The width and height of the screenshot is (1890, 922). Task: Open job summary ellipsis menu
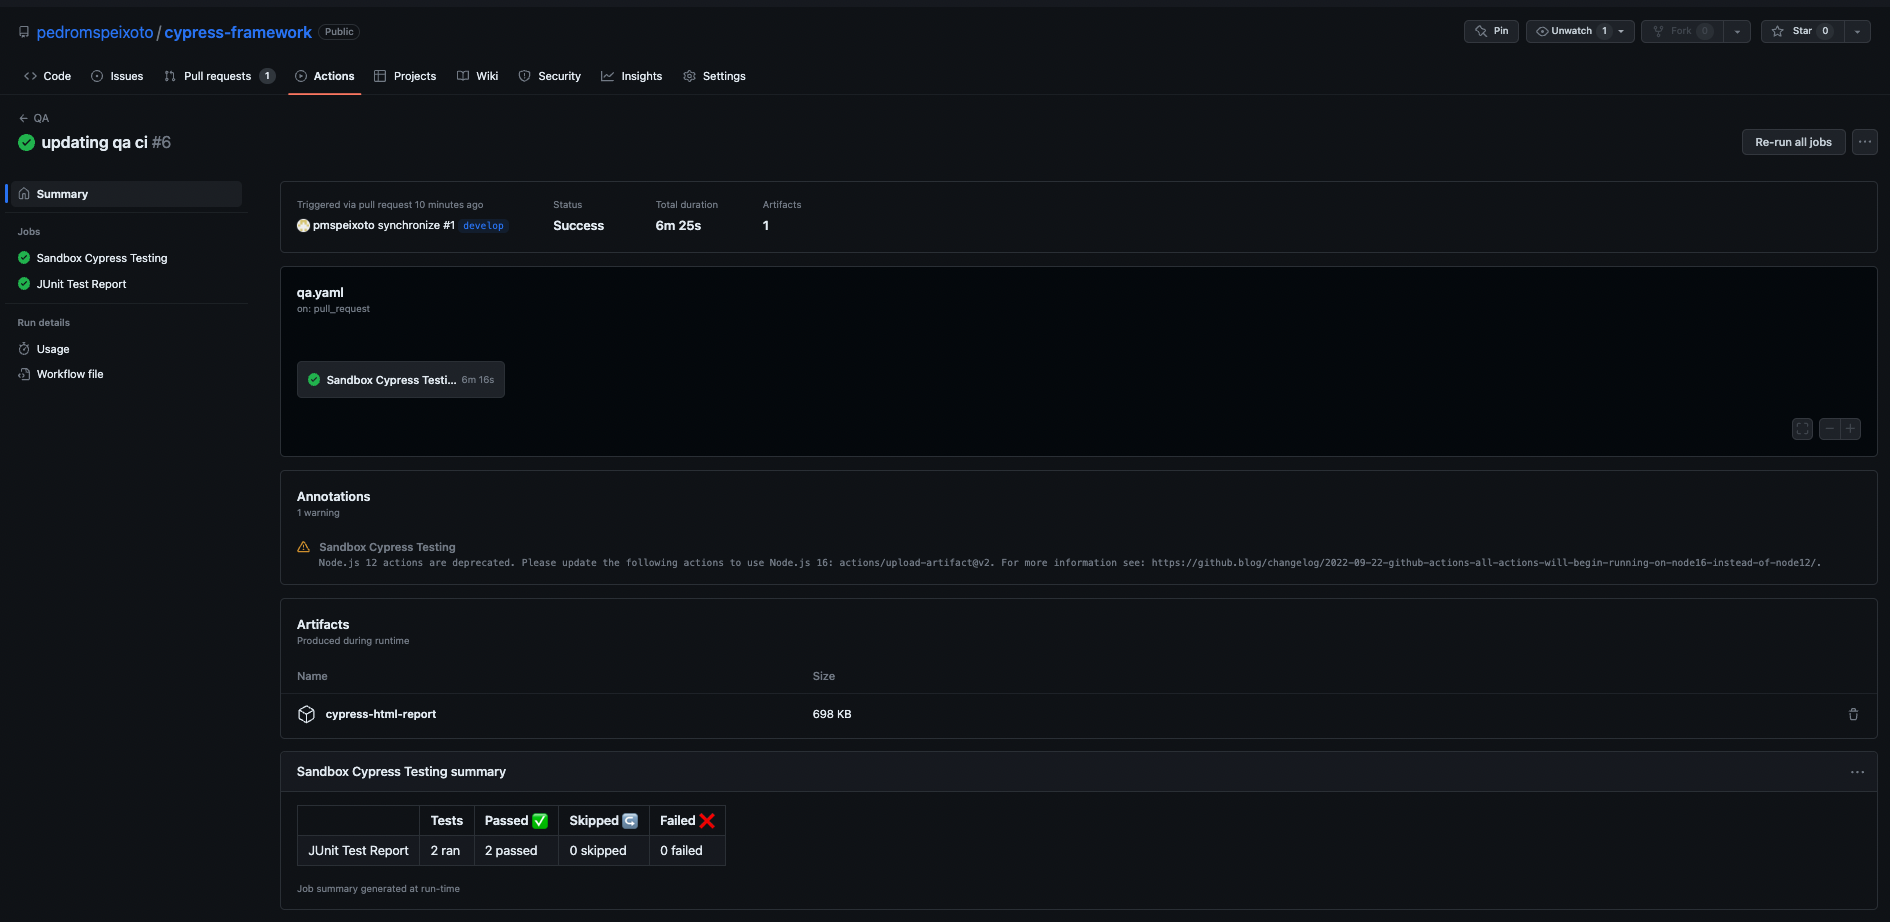click(1857, 772)
